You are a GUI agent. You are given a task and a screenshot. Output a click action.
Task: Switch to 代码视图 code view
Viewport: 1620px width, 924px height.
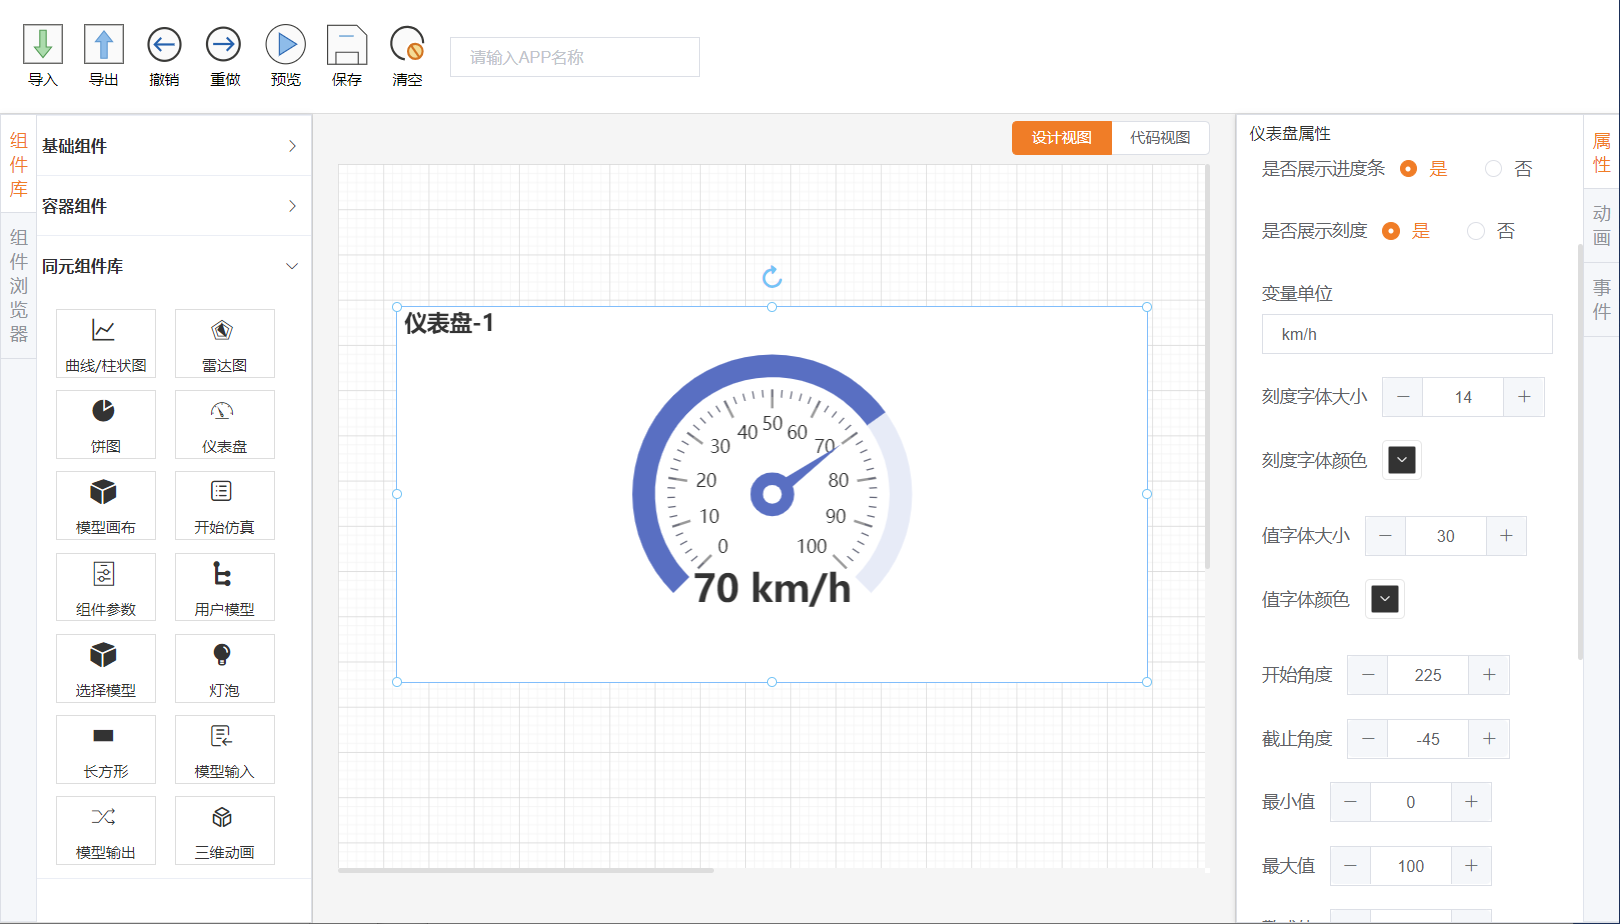[x=1160, y=138]
